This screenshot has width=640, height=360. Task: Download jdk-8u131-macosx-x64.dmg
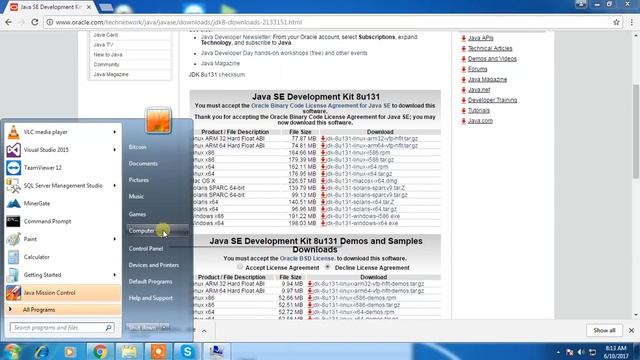[361, 181]
